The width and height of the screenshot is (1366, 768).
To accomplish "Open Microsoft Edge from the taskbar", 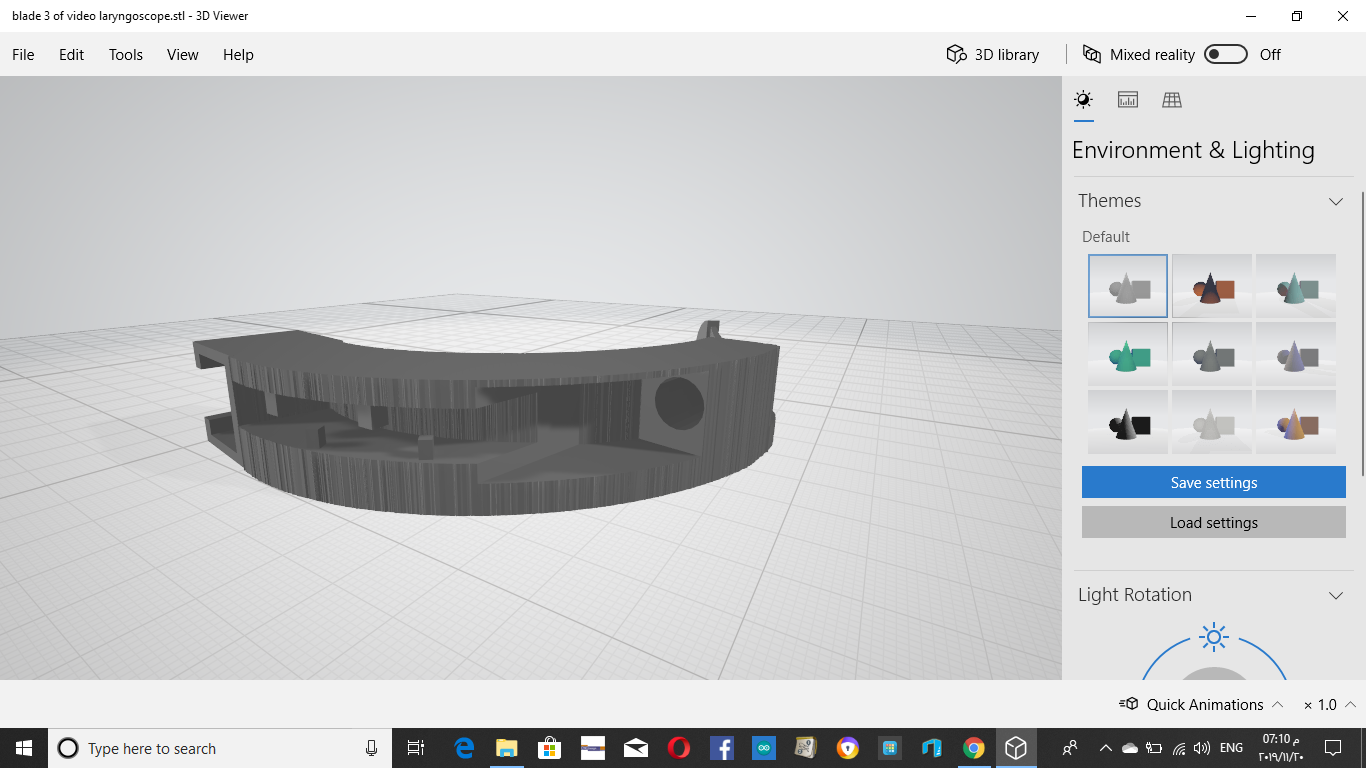I will tap(464, 748).
